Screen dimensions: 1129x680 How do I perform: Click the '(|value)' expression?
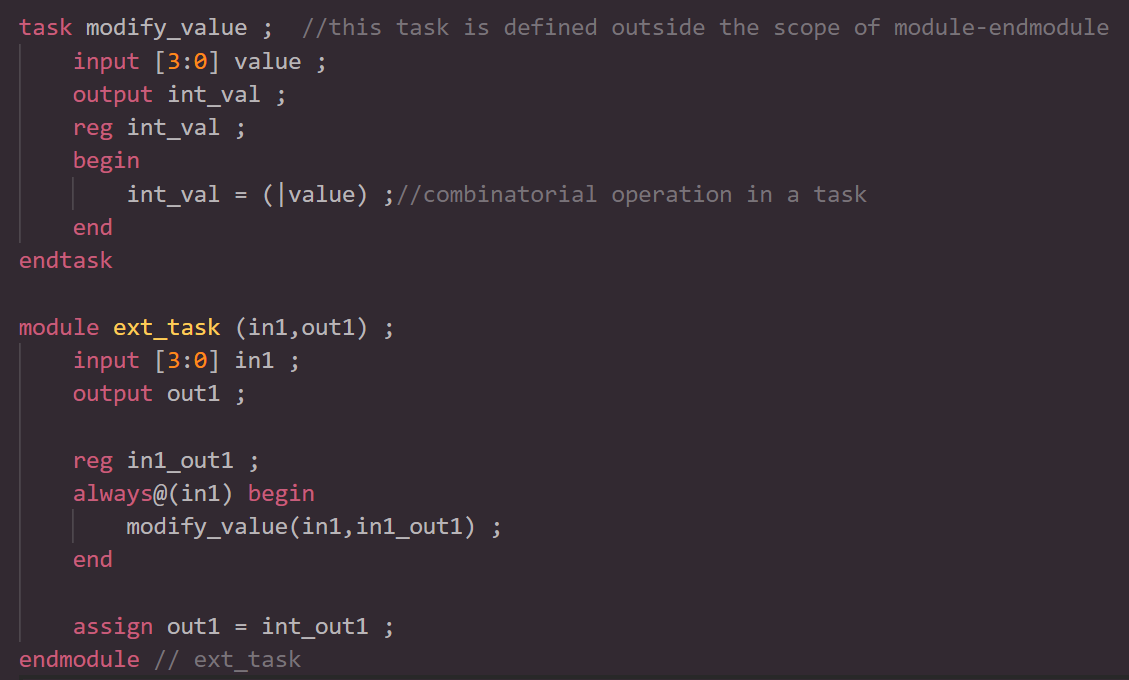(316, 194)
